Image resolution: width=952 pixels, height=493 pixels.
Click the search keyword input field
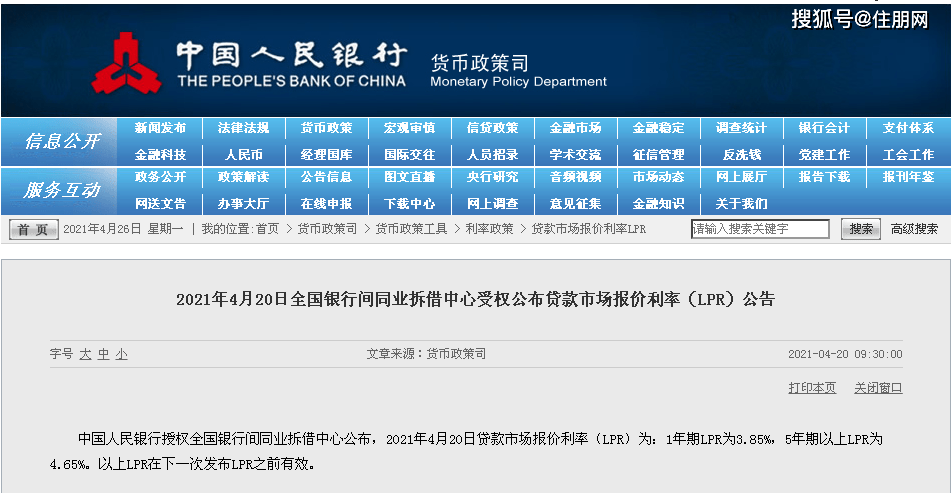click(760, 229)
